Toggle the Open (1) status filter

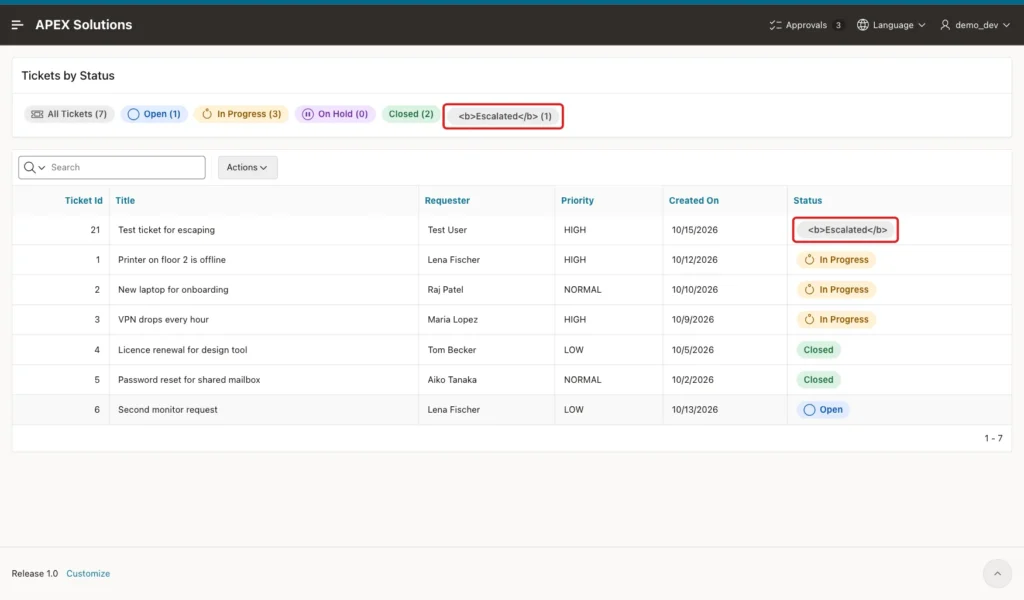pyautogui.click(x=154, y=114)
